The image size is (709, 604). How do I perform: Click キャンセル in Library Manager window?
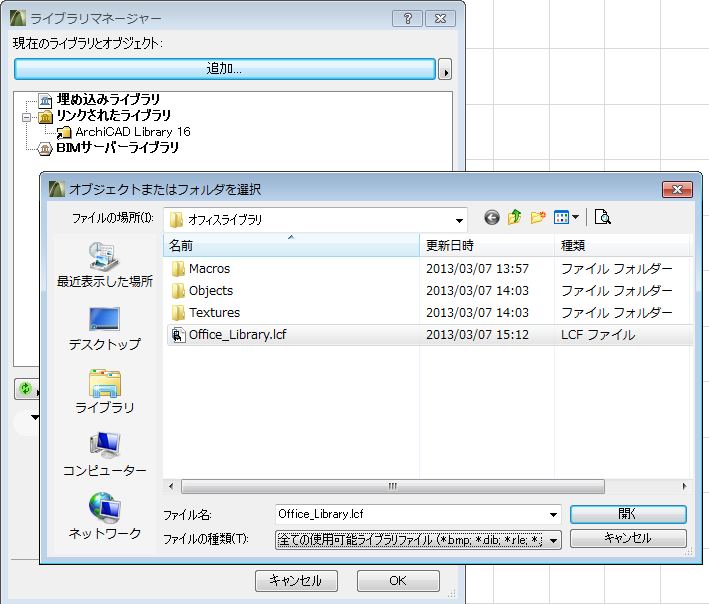[296, 580]
